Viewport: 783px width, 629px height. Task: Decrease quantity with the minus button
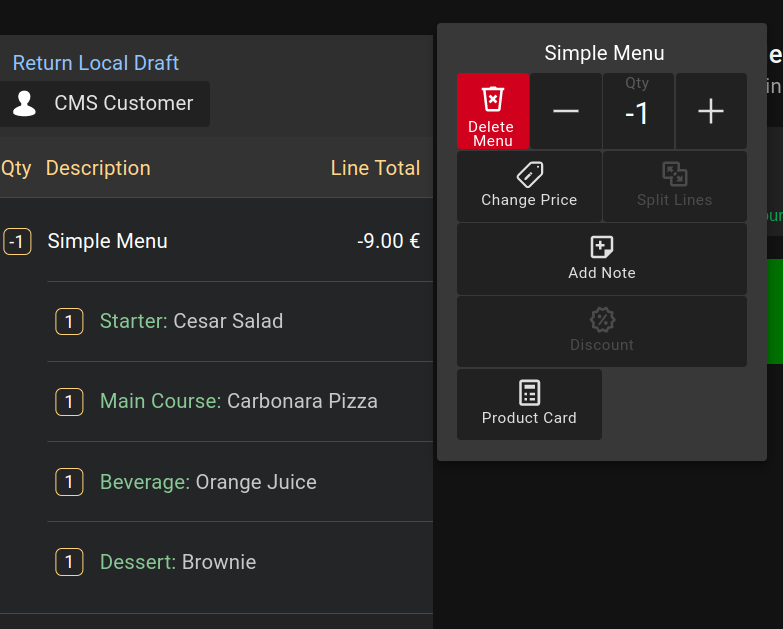pyautogui.click(x=566, y=111)
